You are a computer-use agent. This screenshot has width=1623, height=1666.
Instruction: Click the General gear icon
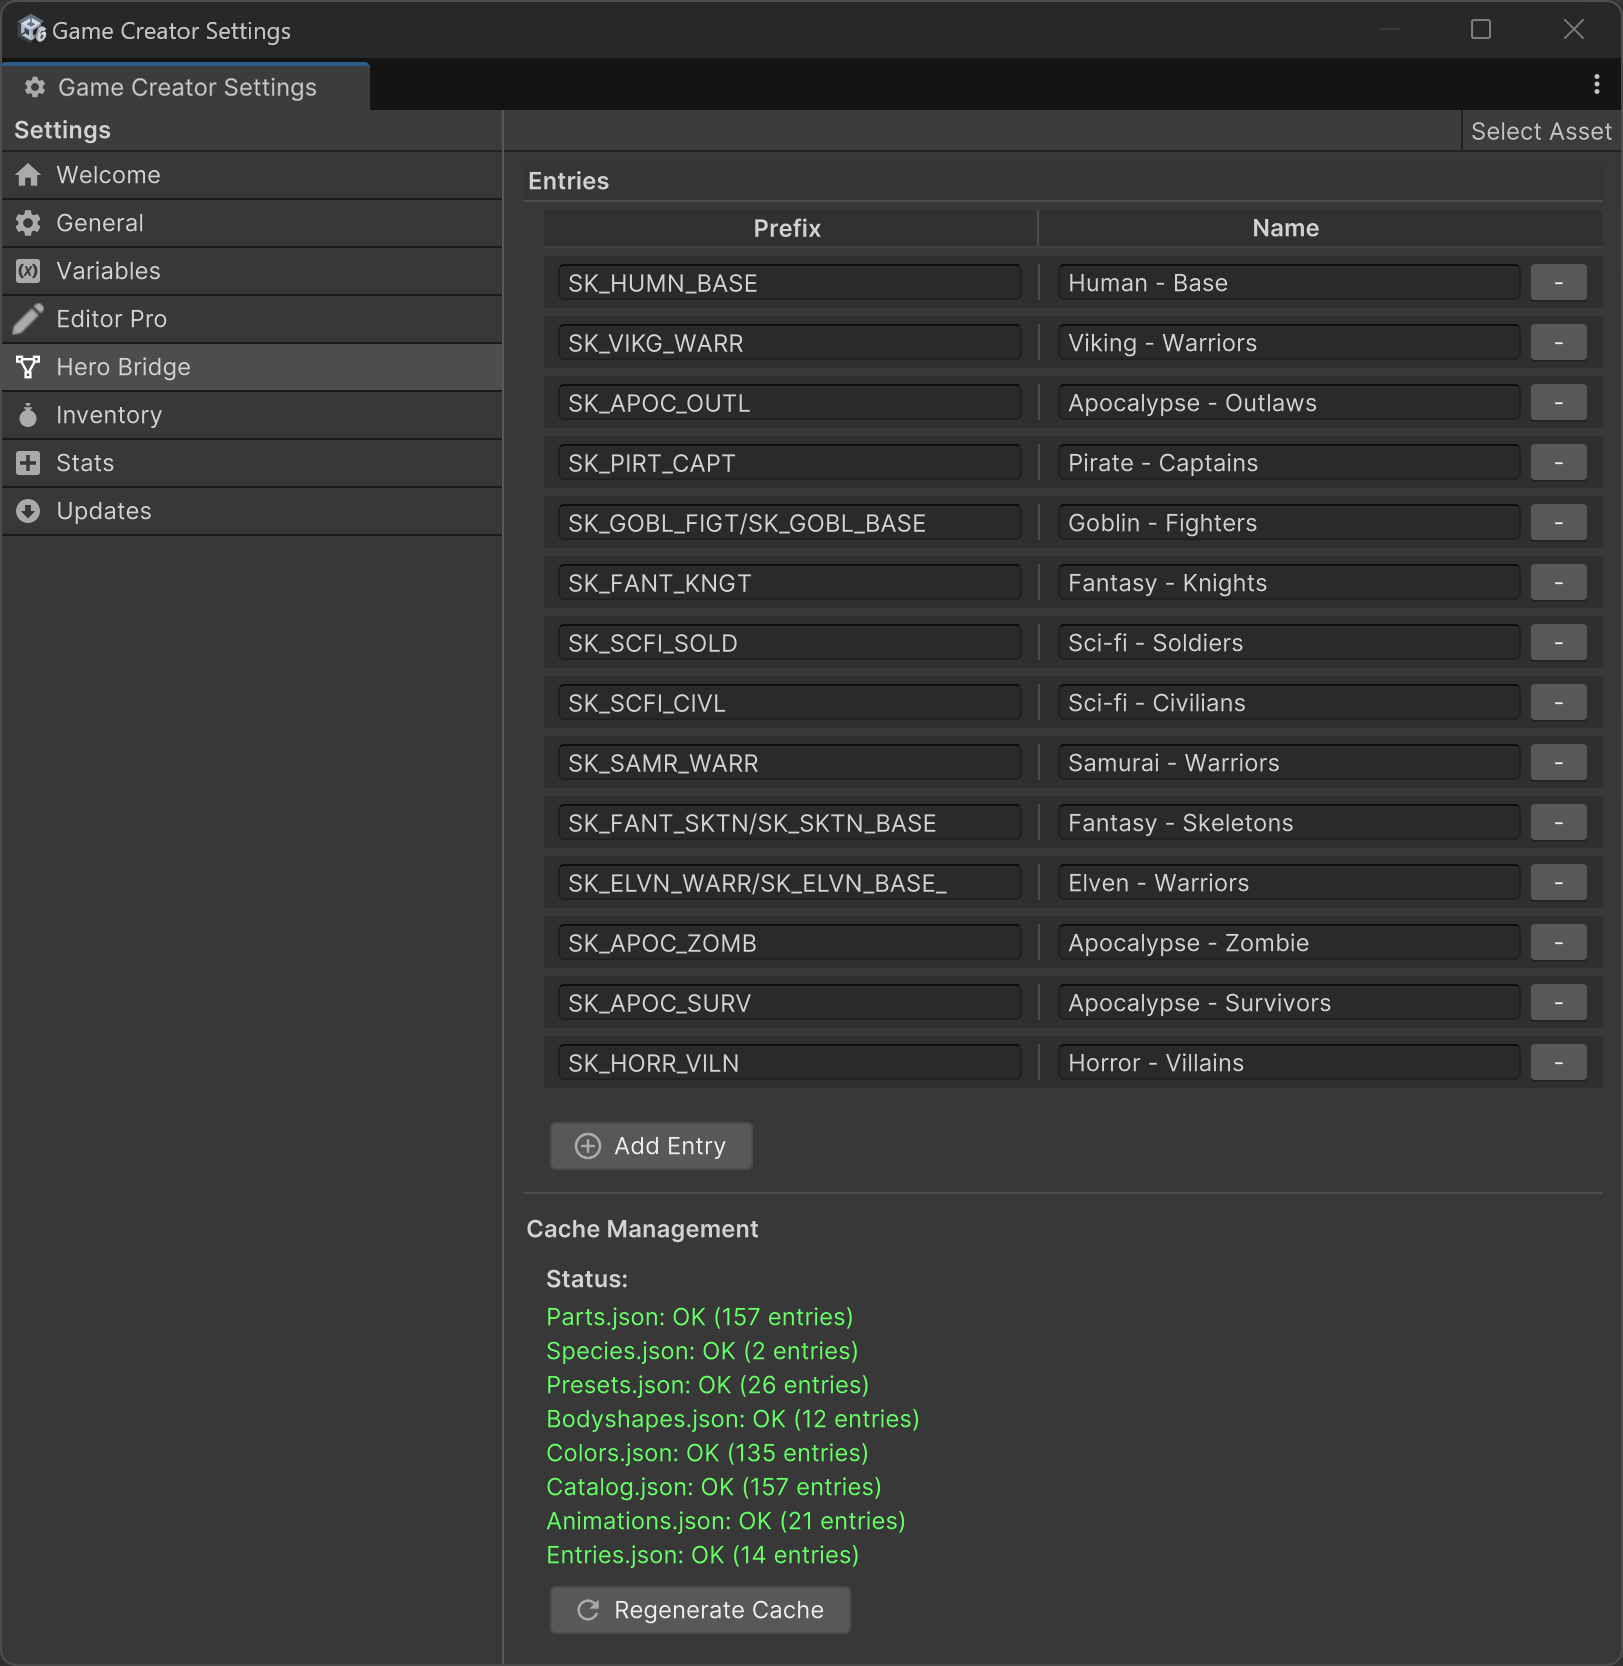coord(28,223)
